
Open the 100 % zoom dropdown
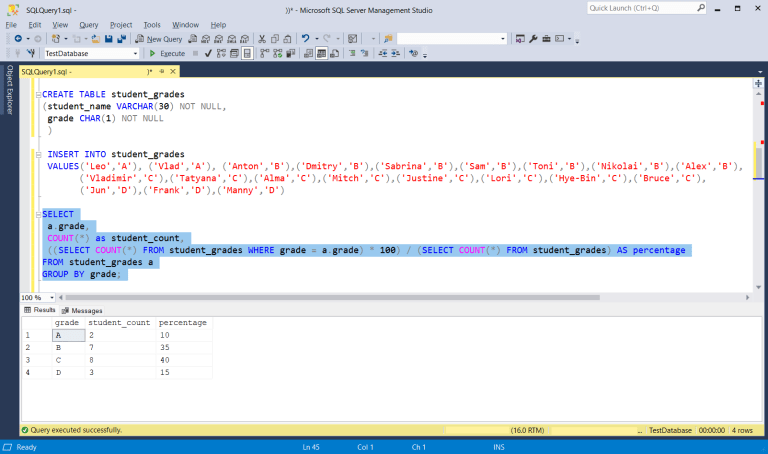[x=52, y=297]
